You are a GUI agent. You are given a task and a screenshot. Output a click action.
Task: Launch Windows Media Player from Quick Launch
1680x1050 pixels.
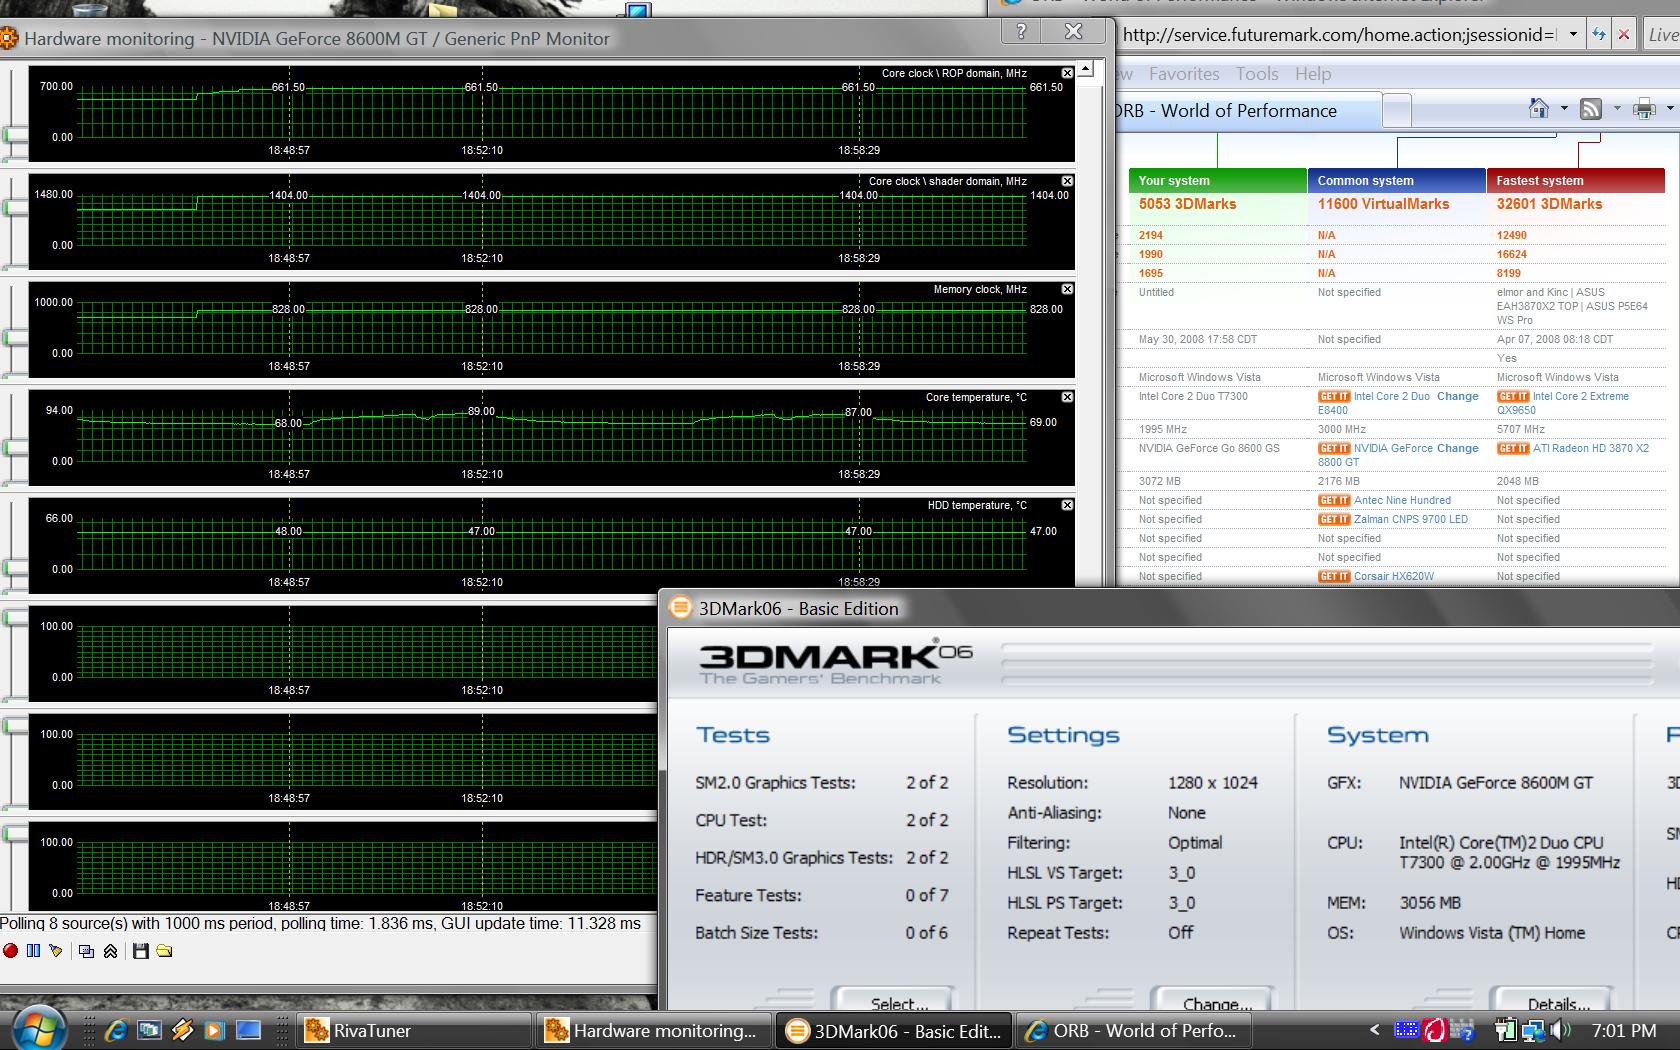[x=214, y=1029]
